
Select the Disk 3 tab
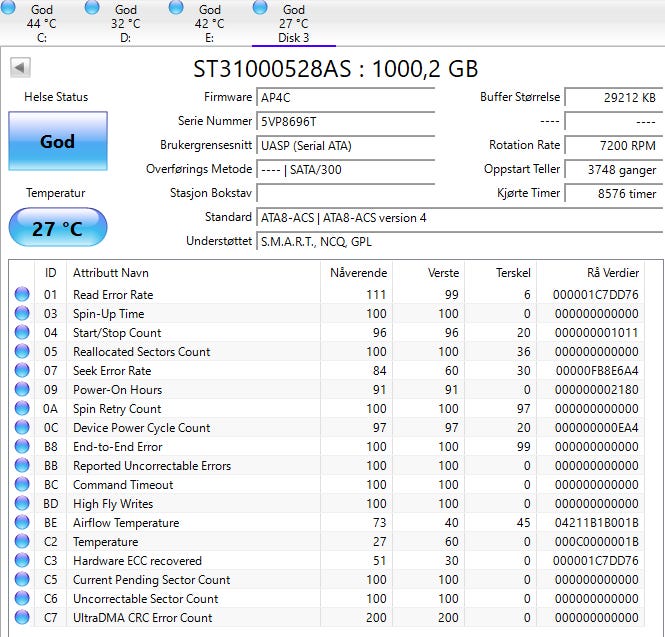pyautogui.click(x=293, y=24)
